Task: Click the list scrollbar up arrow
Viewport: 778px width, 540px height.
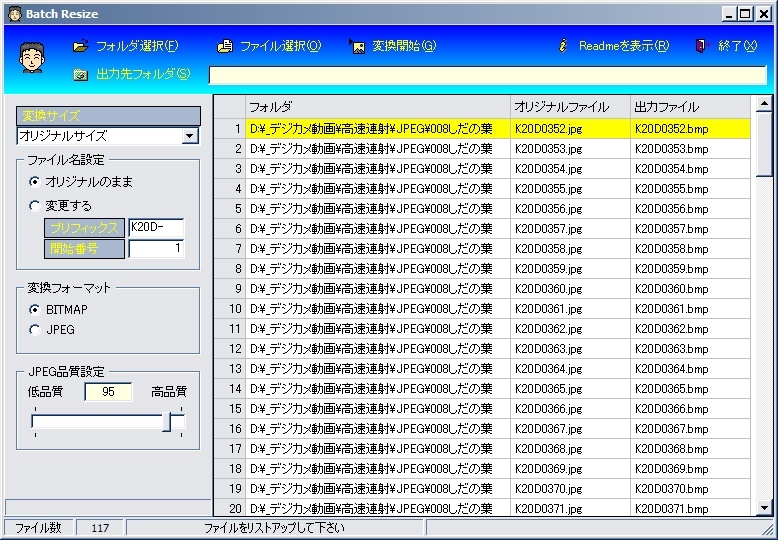Action: coord(764,103)
